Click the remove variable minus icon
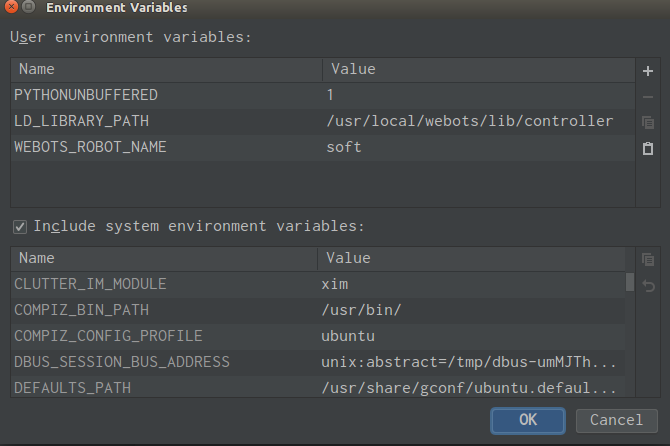670x446 pixels. (647, 97)
